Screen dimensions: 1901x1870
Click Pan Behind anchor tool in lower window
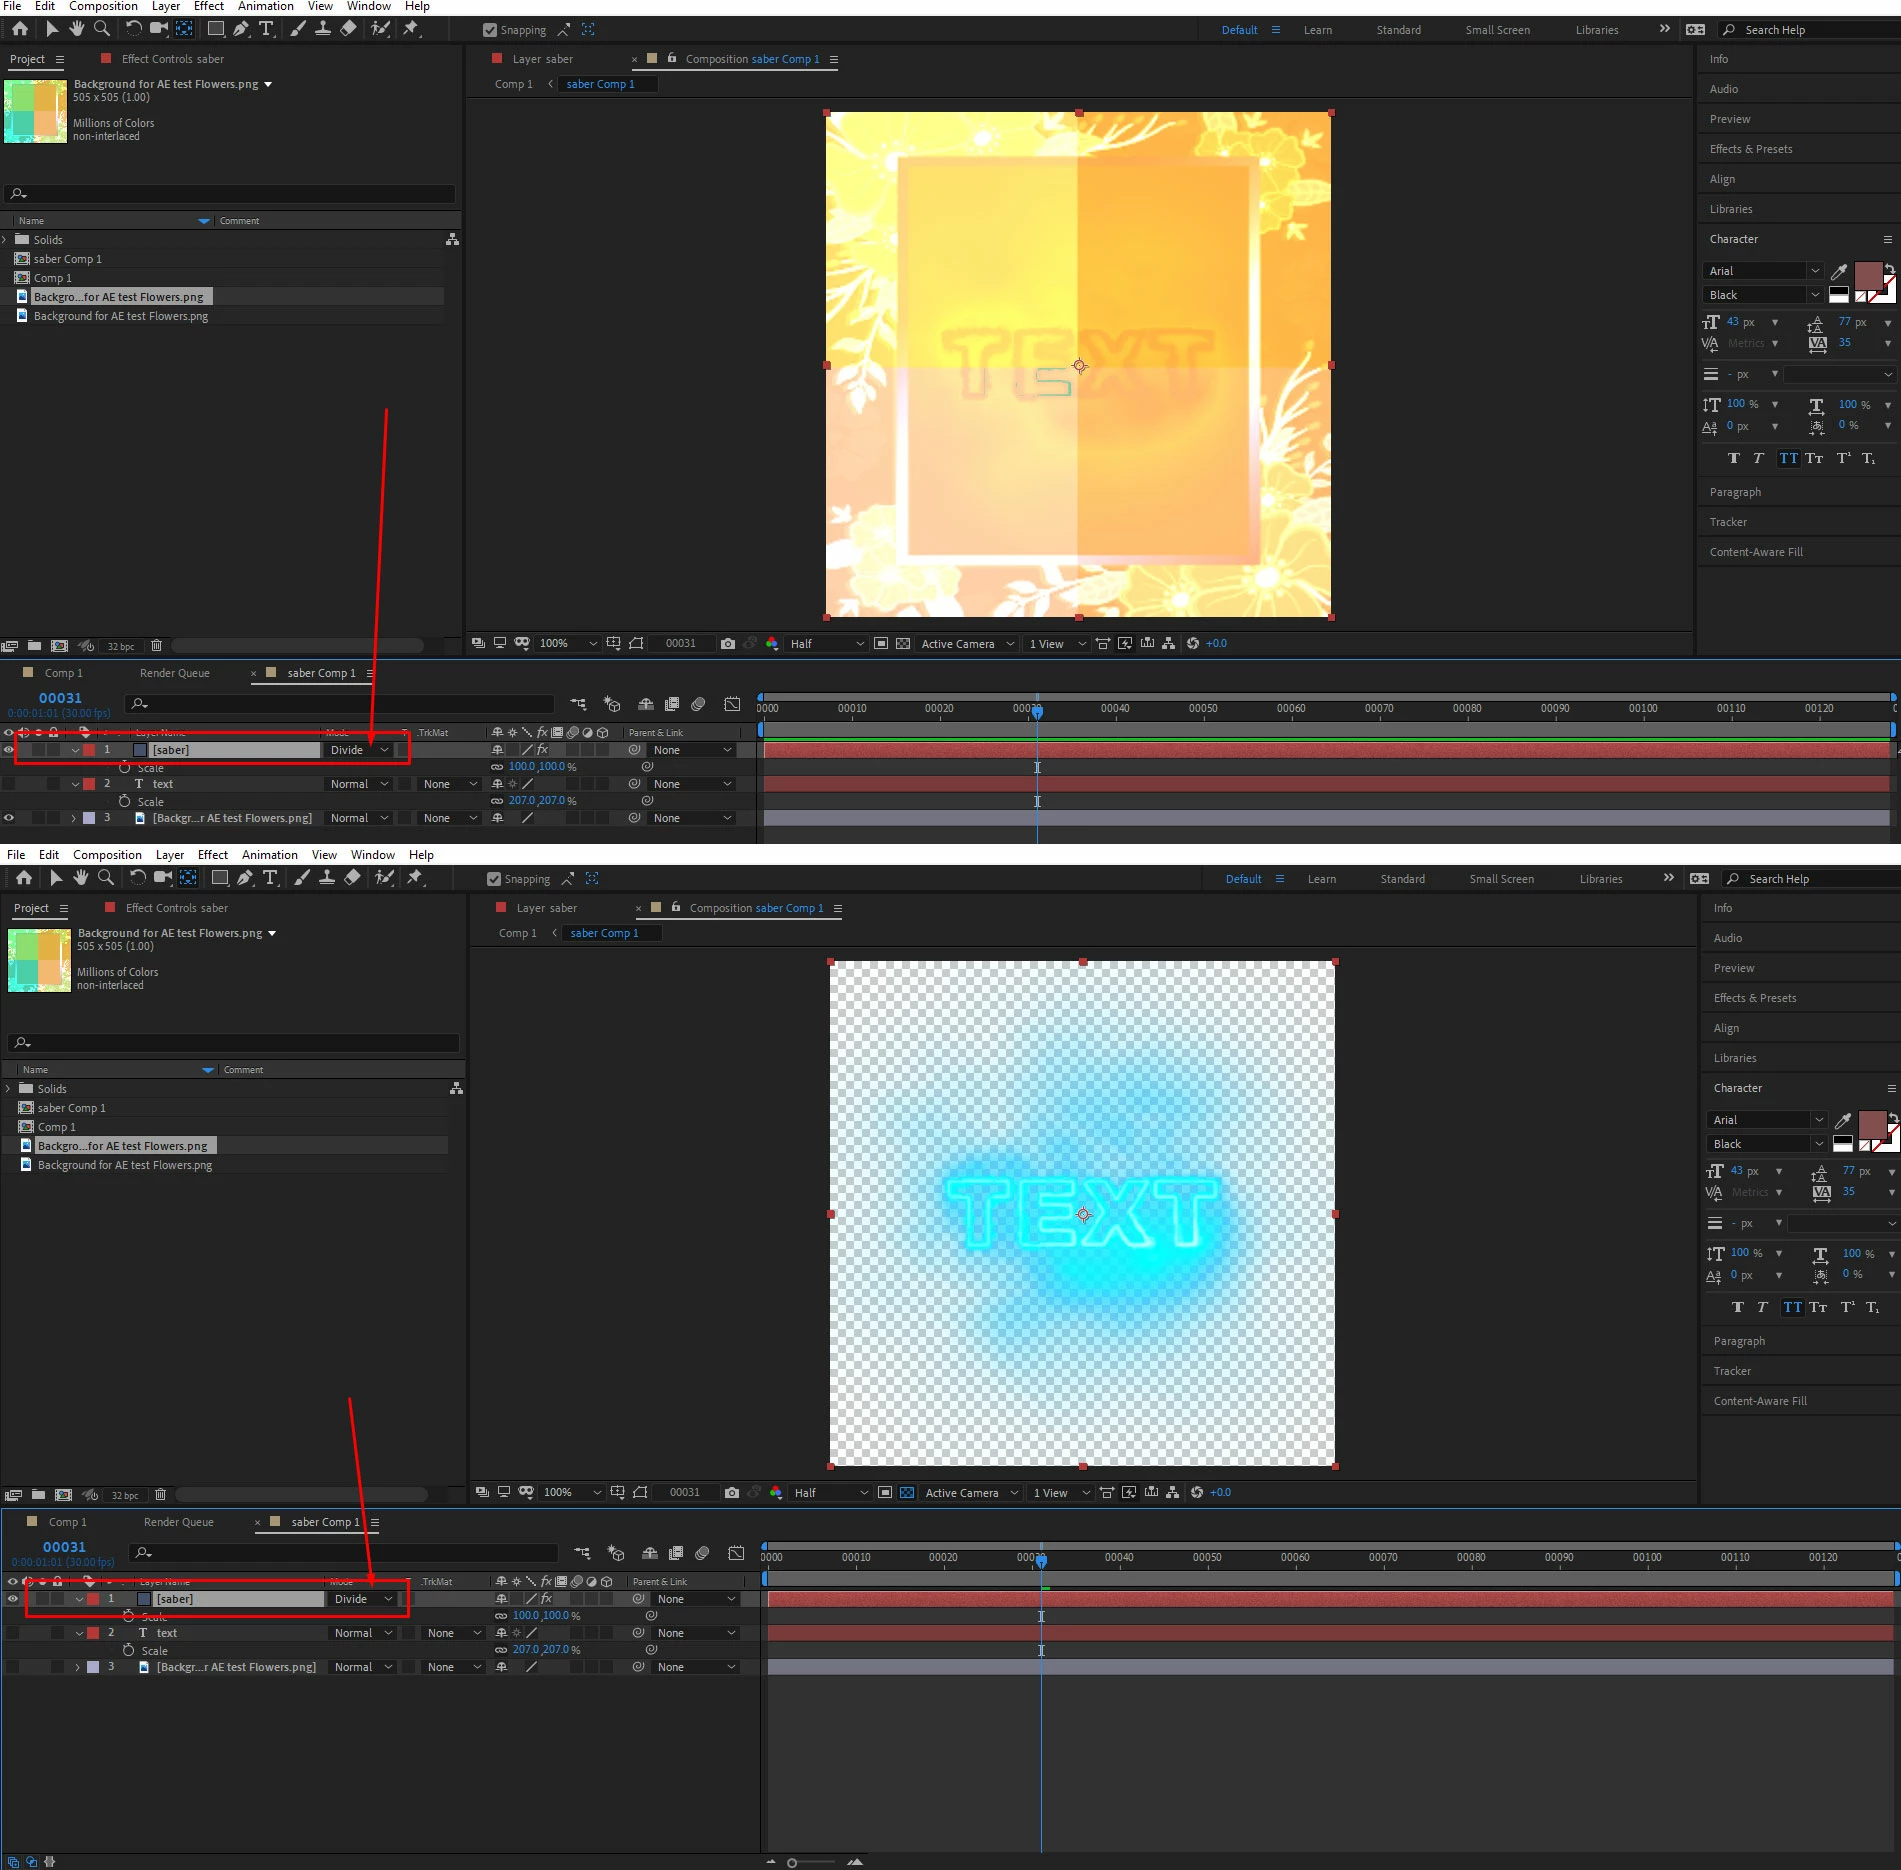point(189,878)
